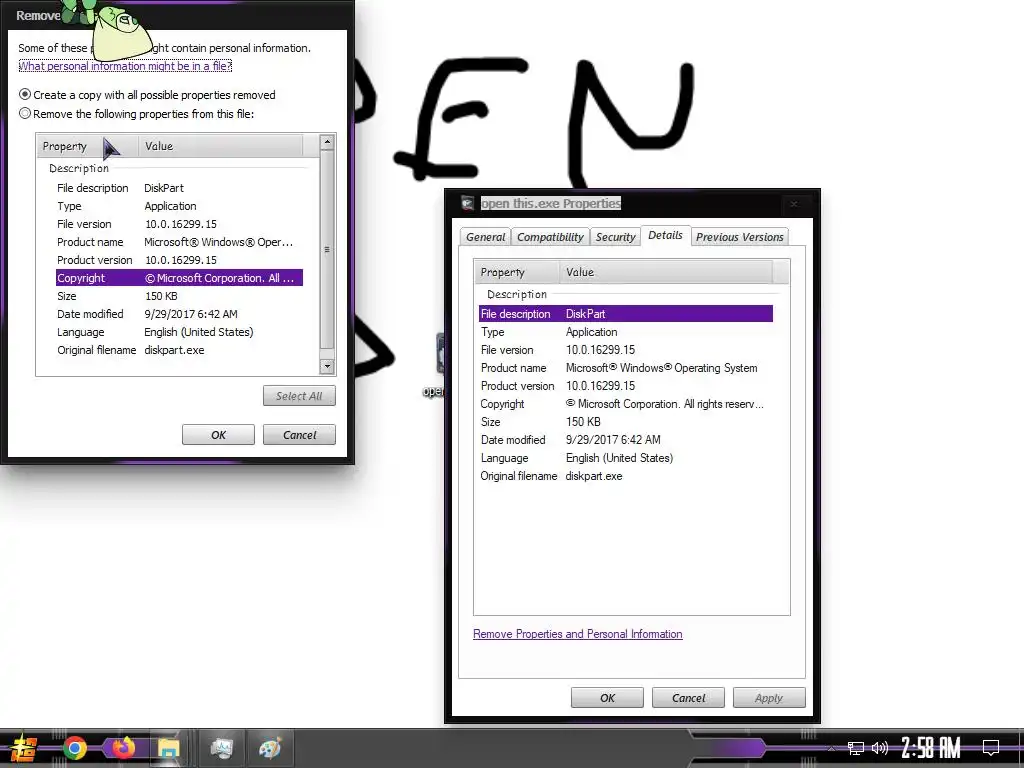Close the open this.exe Properties window
The width and height of the screenshot is (1024, 768).
[794, 204]
